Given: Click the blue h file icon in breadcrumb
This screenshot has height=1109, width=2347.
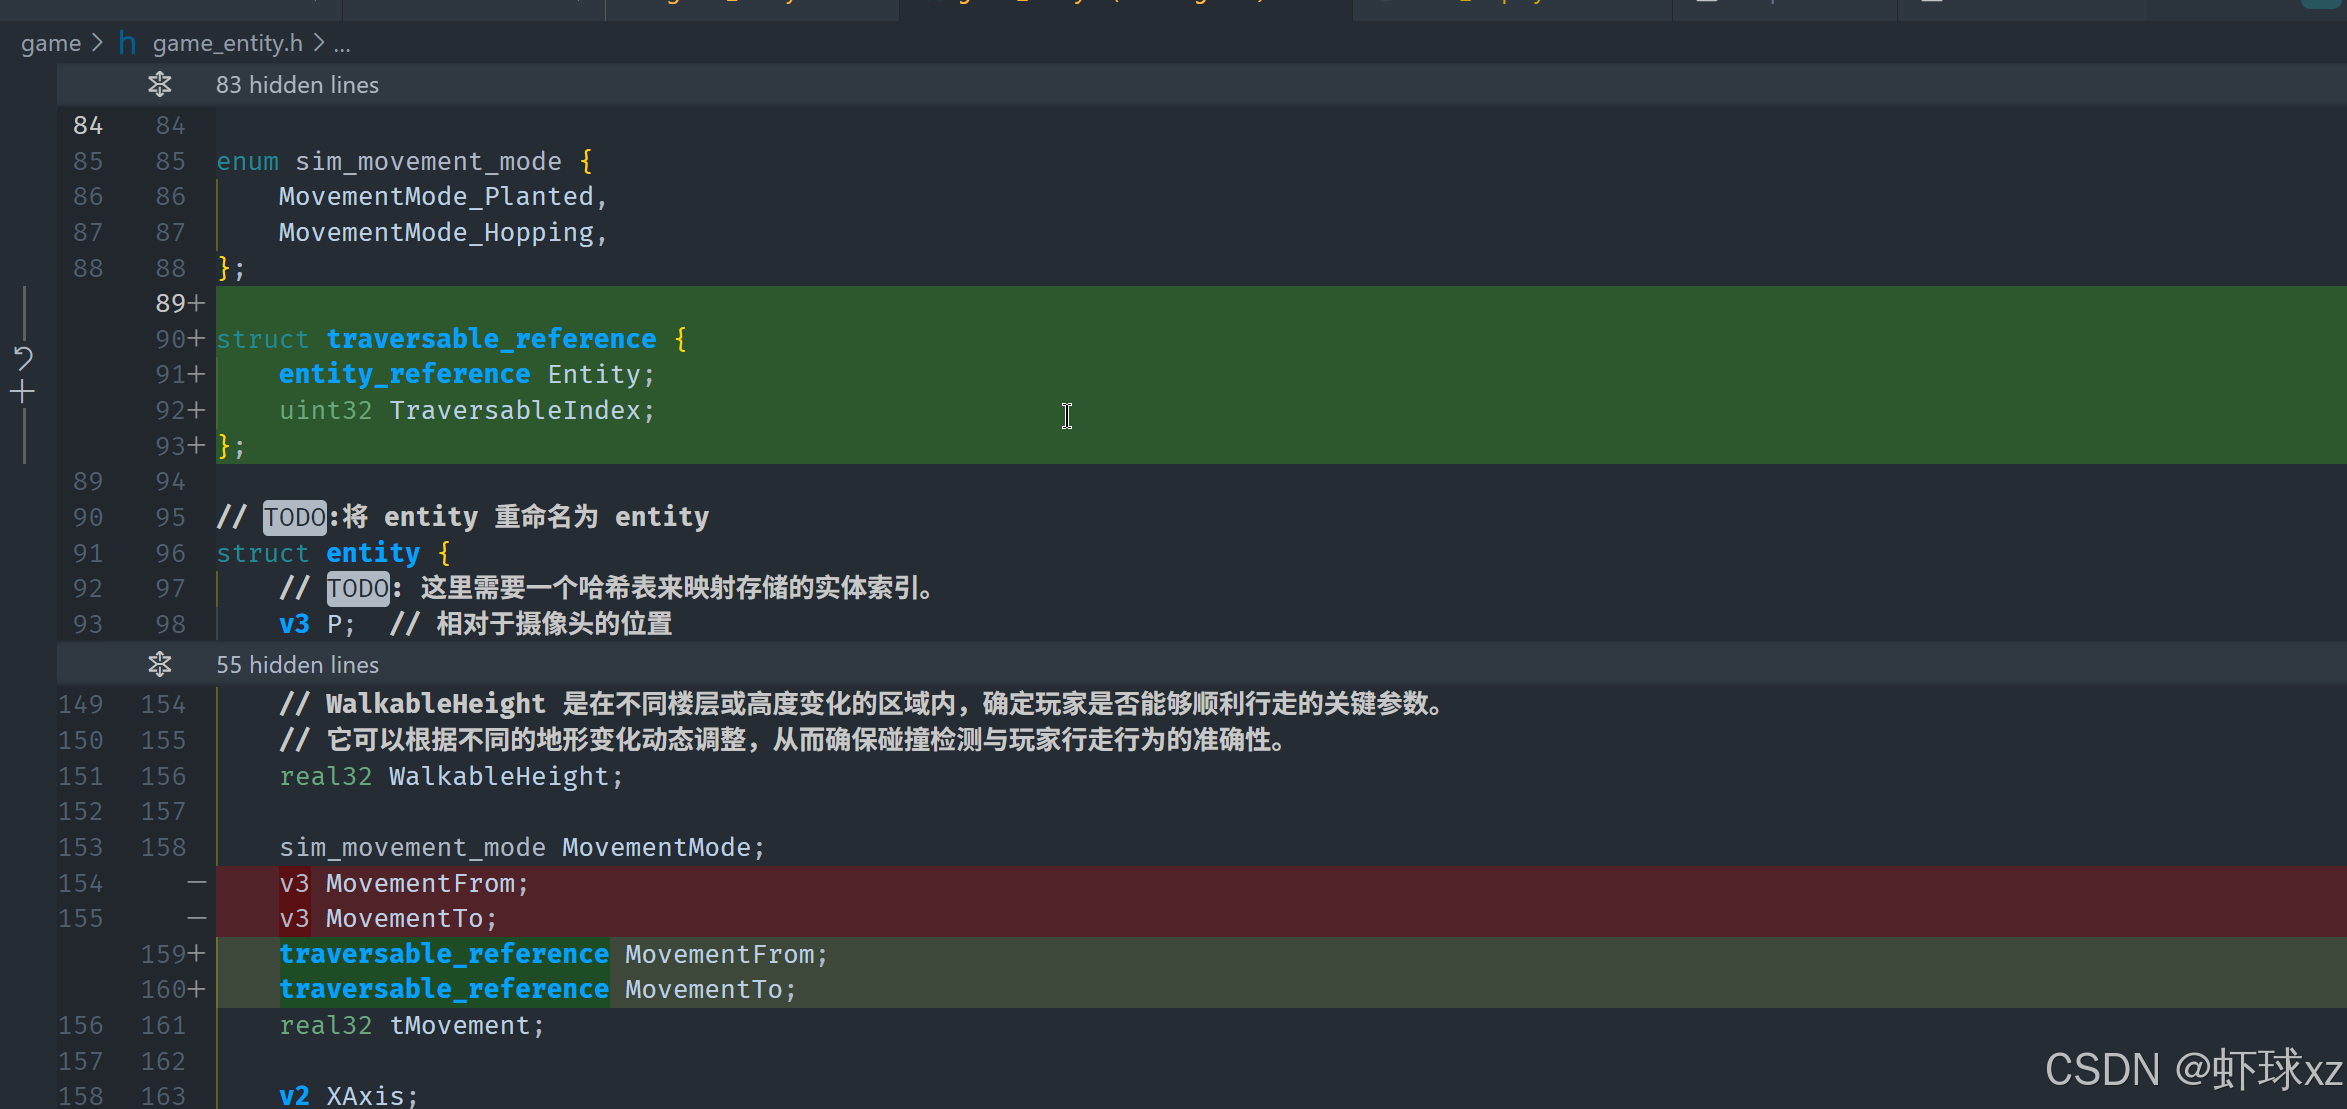Looking at the screenshot, I should (127, 43).
